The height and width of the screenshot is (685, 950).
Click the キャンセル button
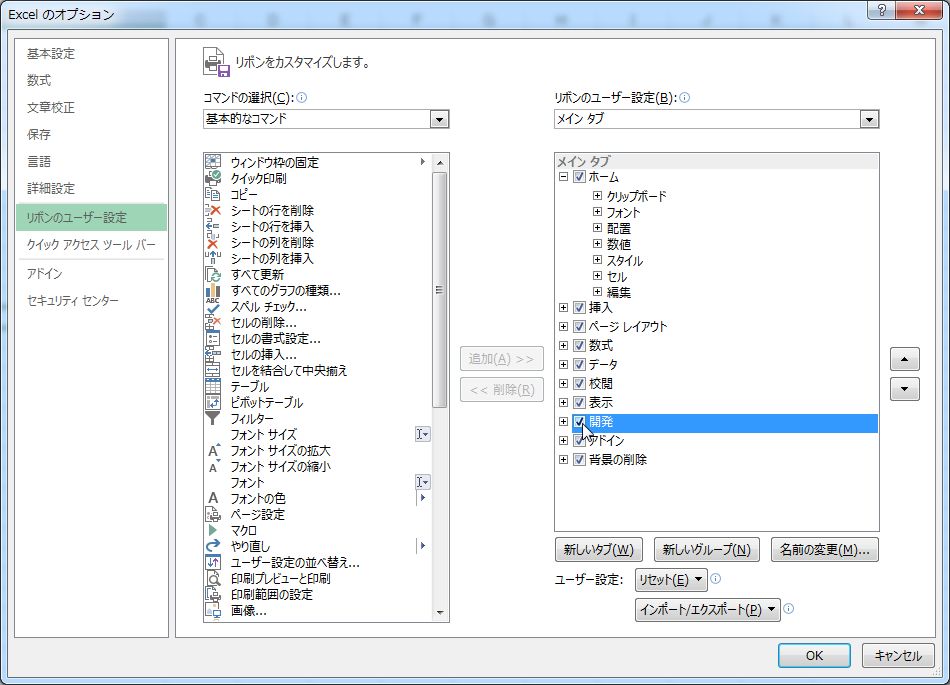[x=898, y=655]
